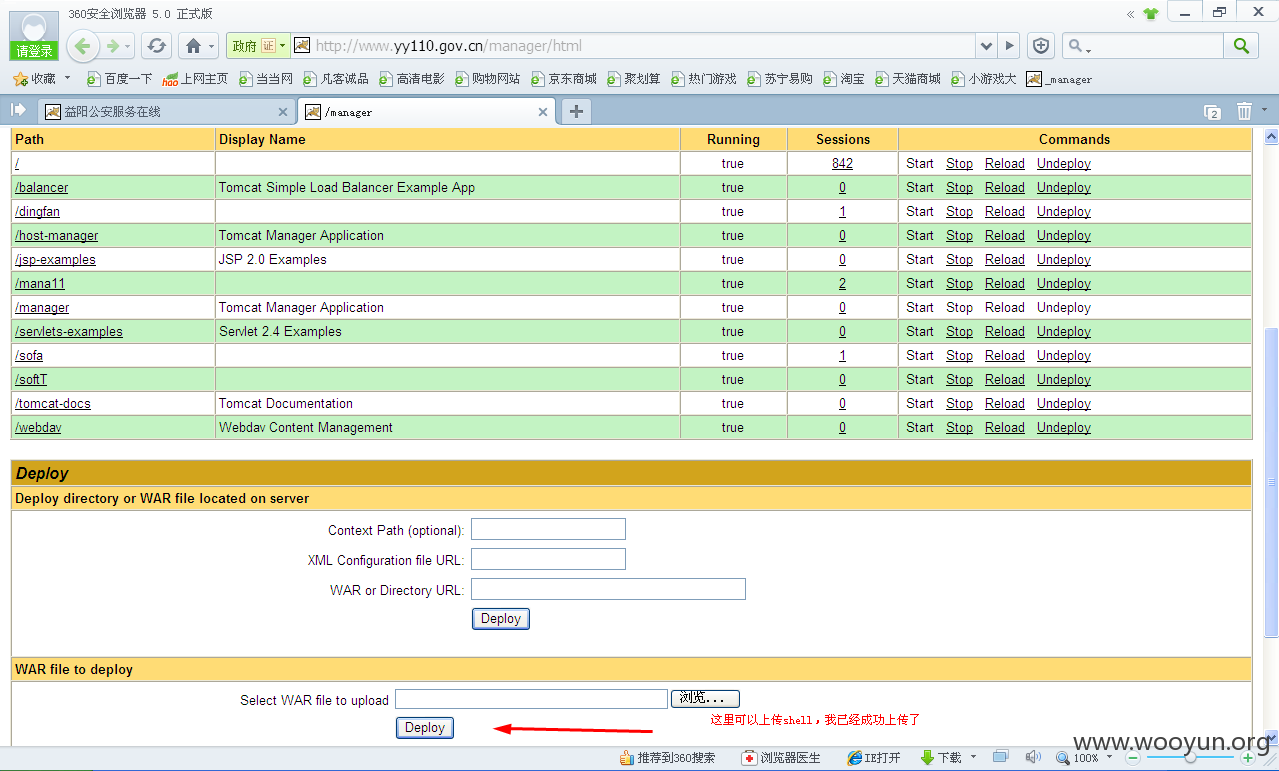Click the 浏览... browse file button

pos(705,698)
